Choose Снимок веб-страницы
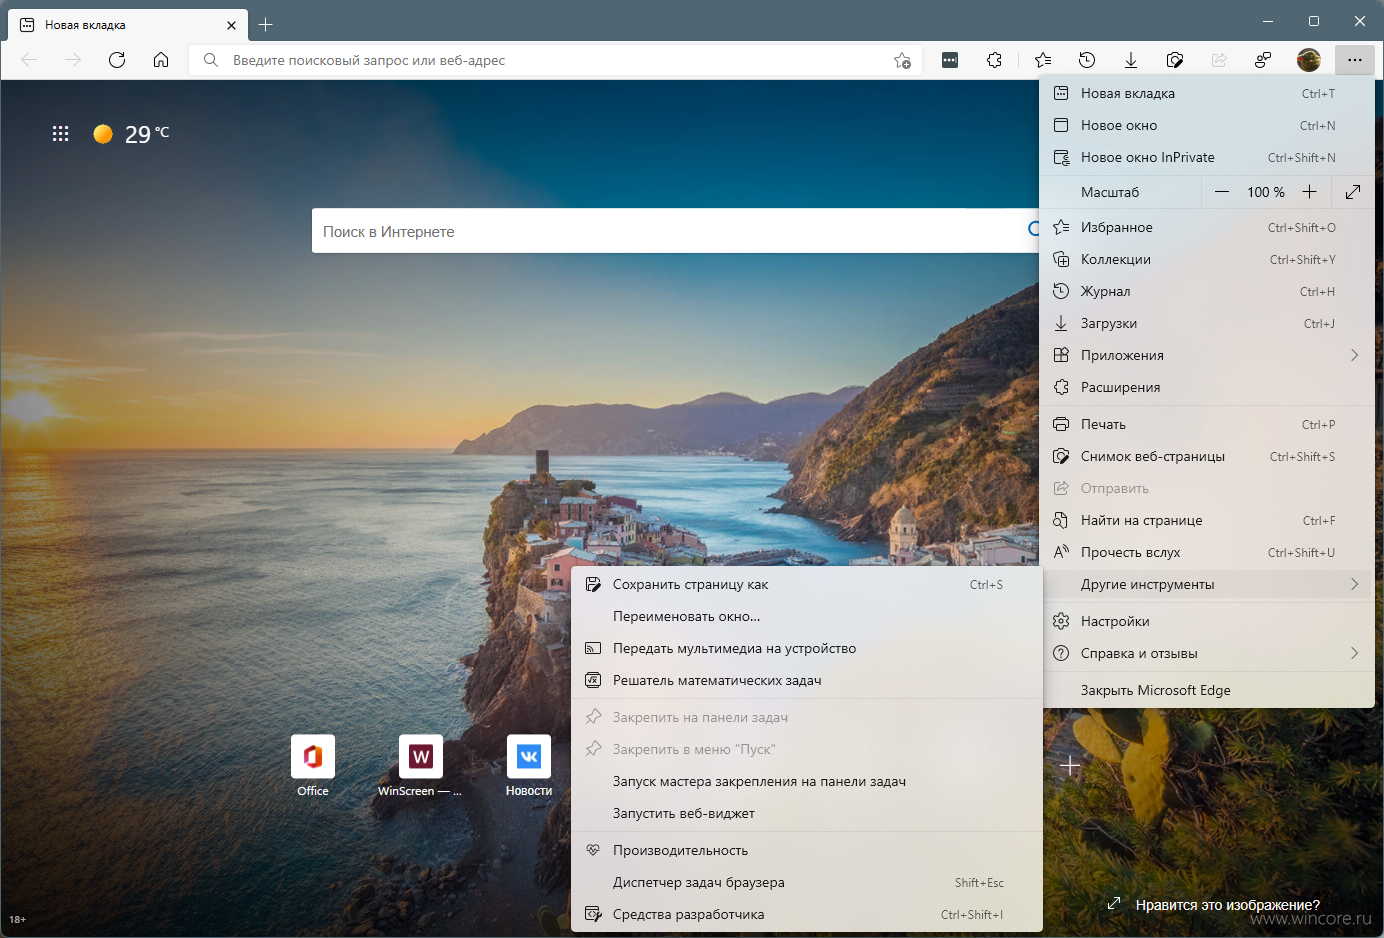Screen dimensions: 1384x938 1207,456
